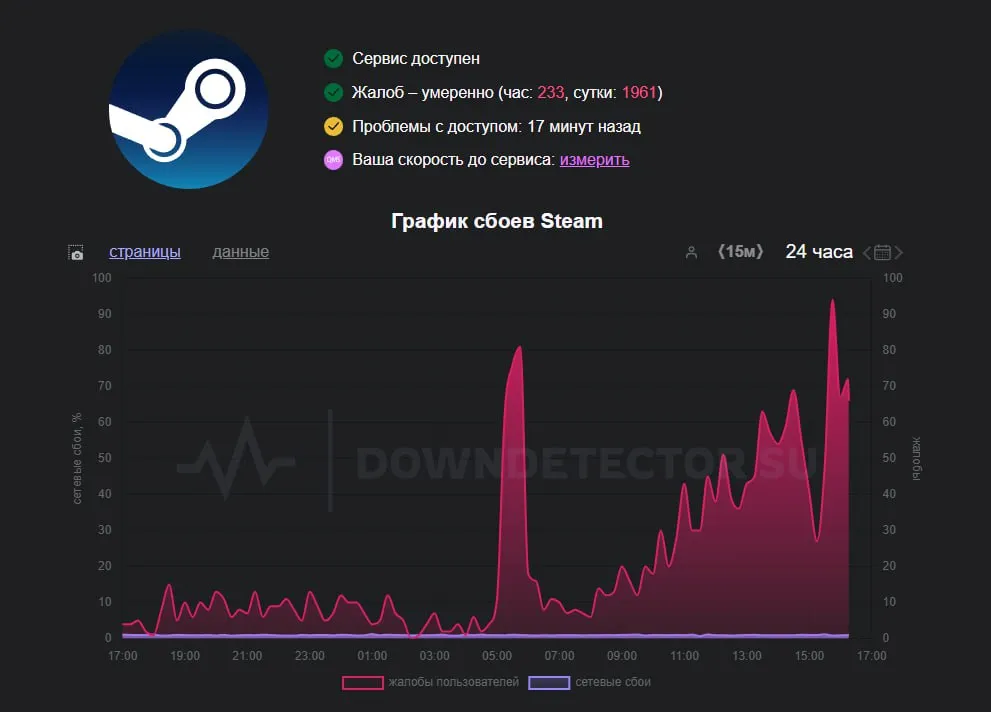Click the Steam logo image

[188, 109]
